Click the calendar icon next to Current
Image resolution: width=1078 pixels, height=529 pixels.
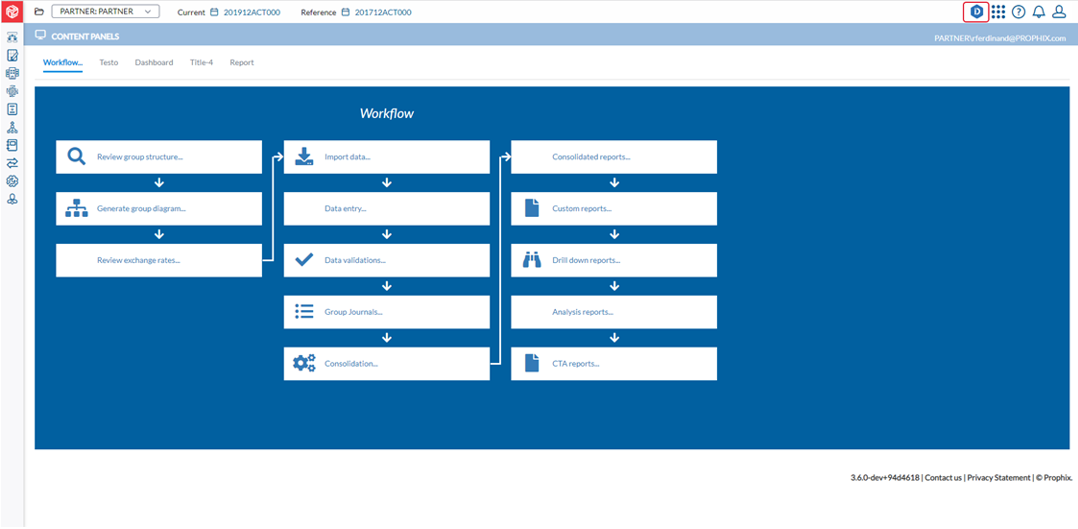(214, 12)
